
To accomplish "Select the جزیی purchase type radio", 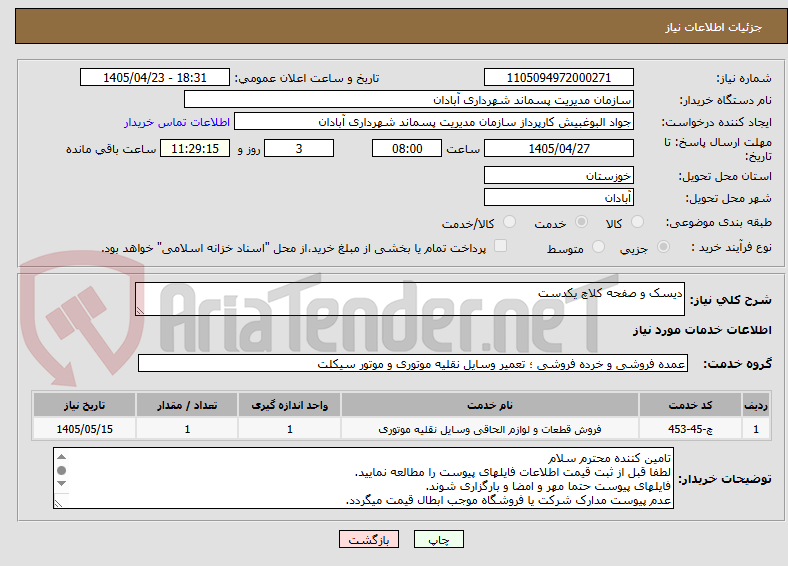I will (663, 246).
